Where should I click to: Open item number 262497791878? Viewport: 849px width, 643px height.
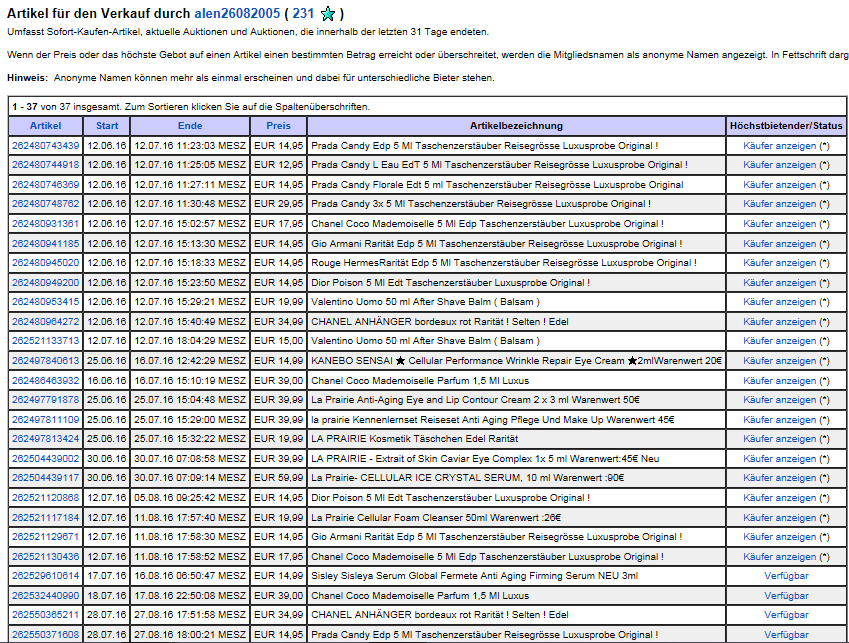click(x=45, y=399)
